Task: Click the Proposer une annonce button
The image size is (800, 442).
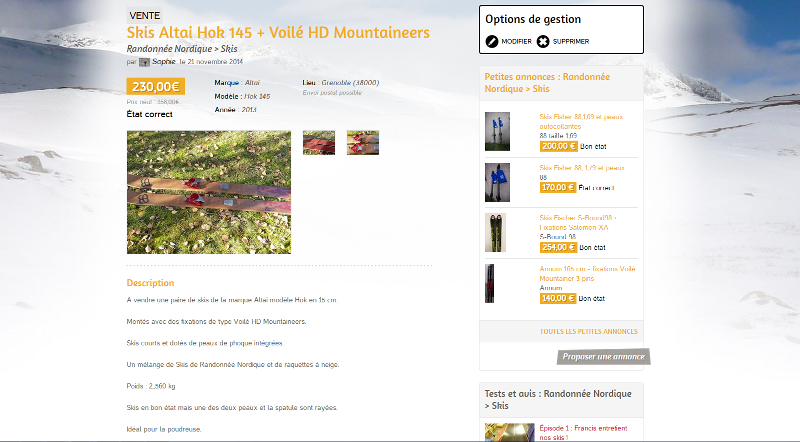Action: point(604,357)
